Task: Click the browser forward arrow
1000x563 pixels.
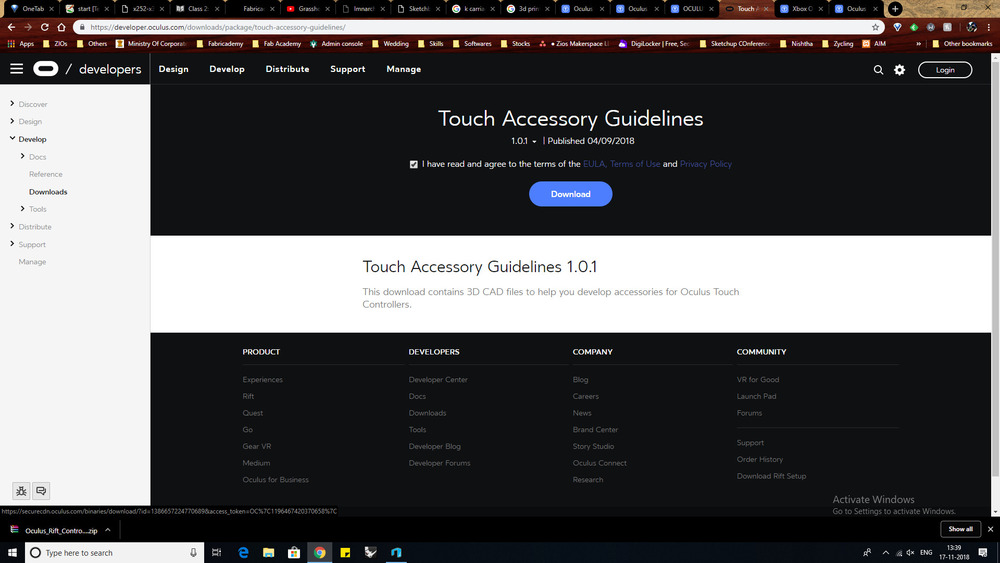Action: [28, 27]
